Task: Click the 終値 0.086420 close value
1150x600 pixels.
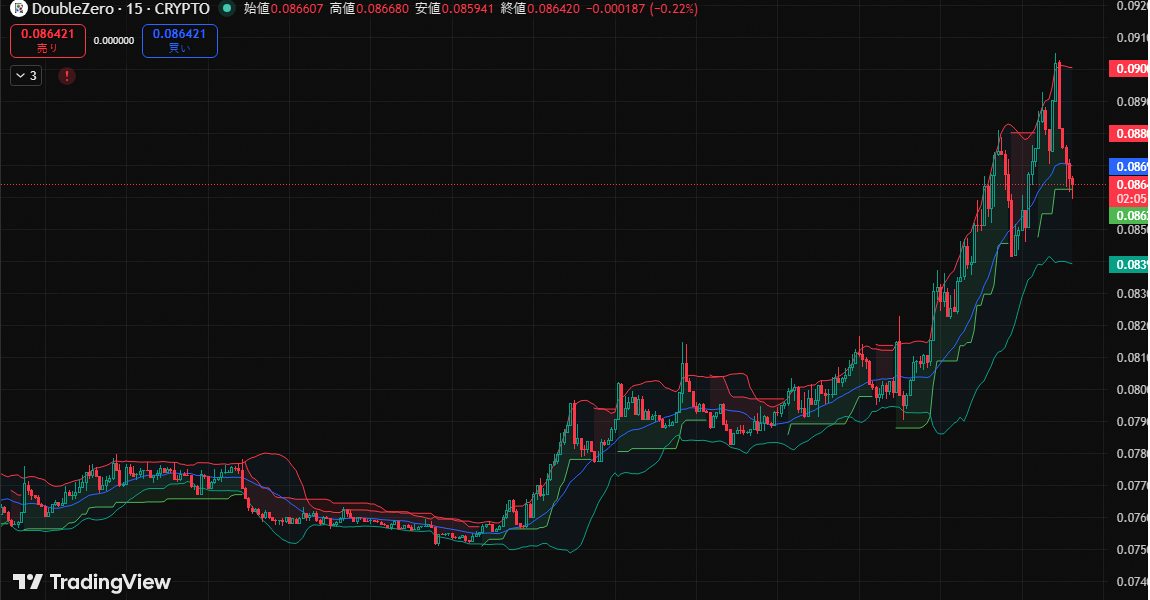Action: coord(540,9)
